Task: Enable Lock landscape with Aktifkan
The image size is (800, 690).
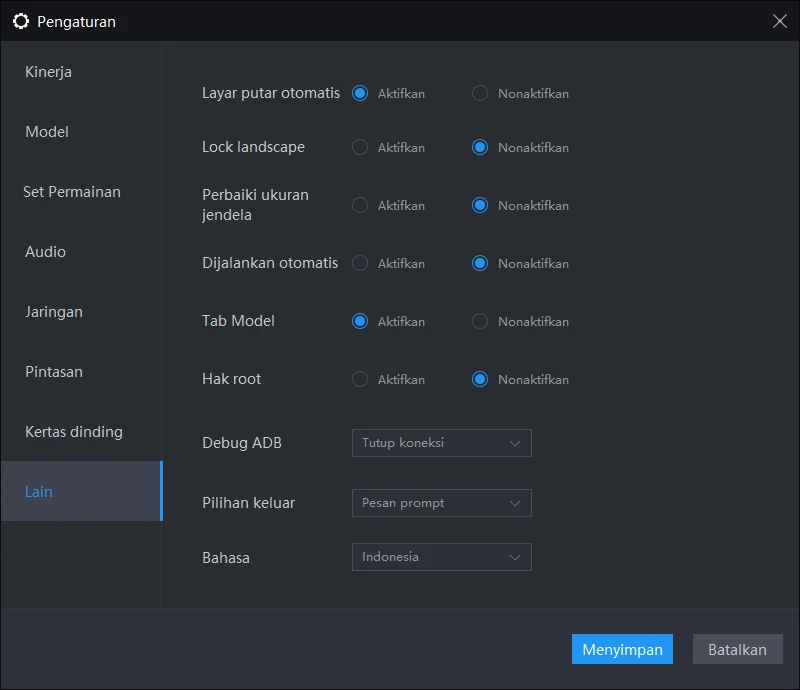Action: pos(360,147)
